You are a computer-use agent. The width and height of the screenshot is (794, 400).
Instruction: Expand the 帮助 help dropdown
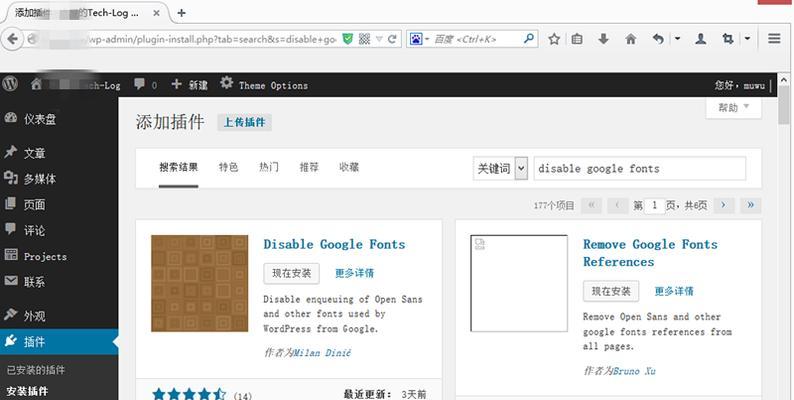[x=733, y=107]
